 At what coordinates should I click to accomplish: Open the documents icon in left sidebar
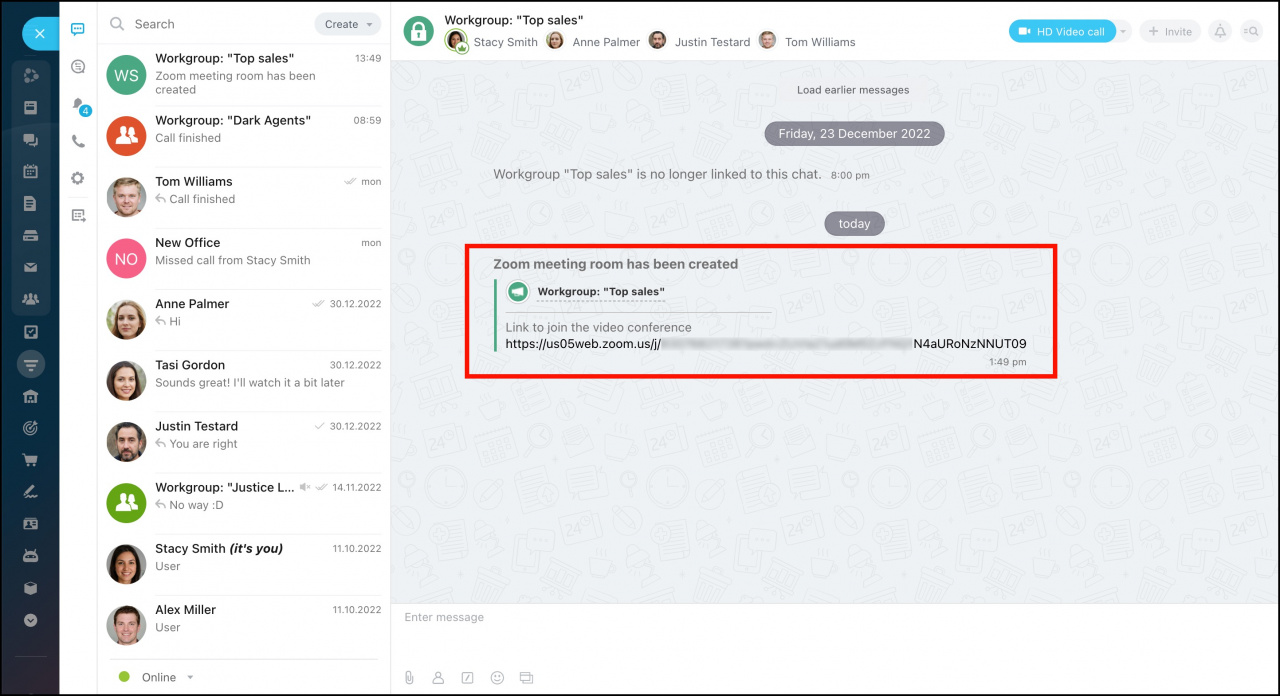[31, 204]
